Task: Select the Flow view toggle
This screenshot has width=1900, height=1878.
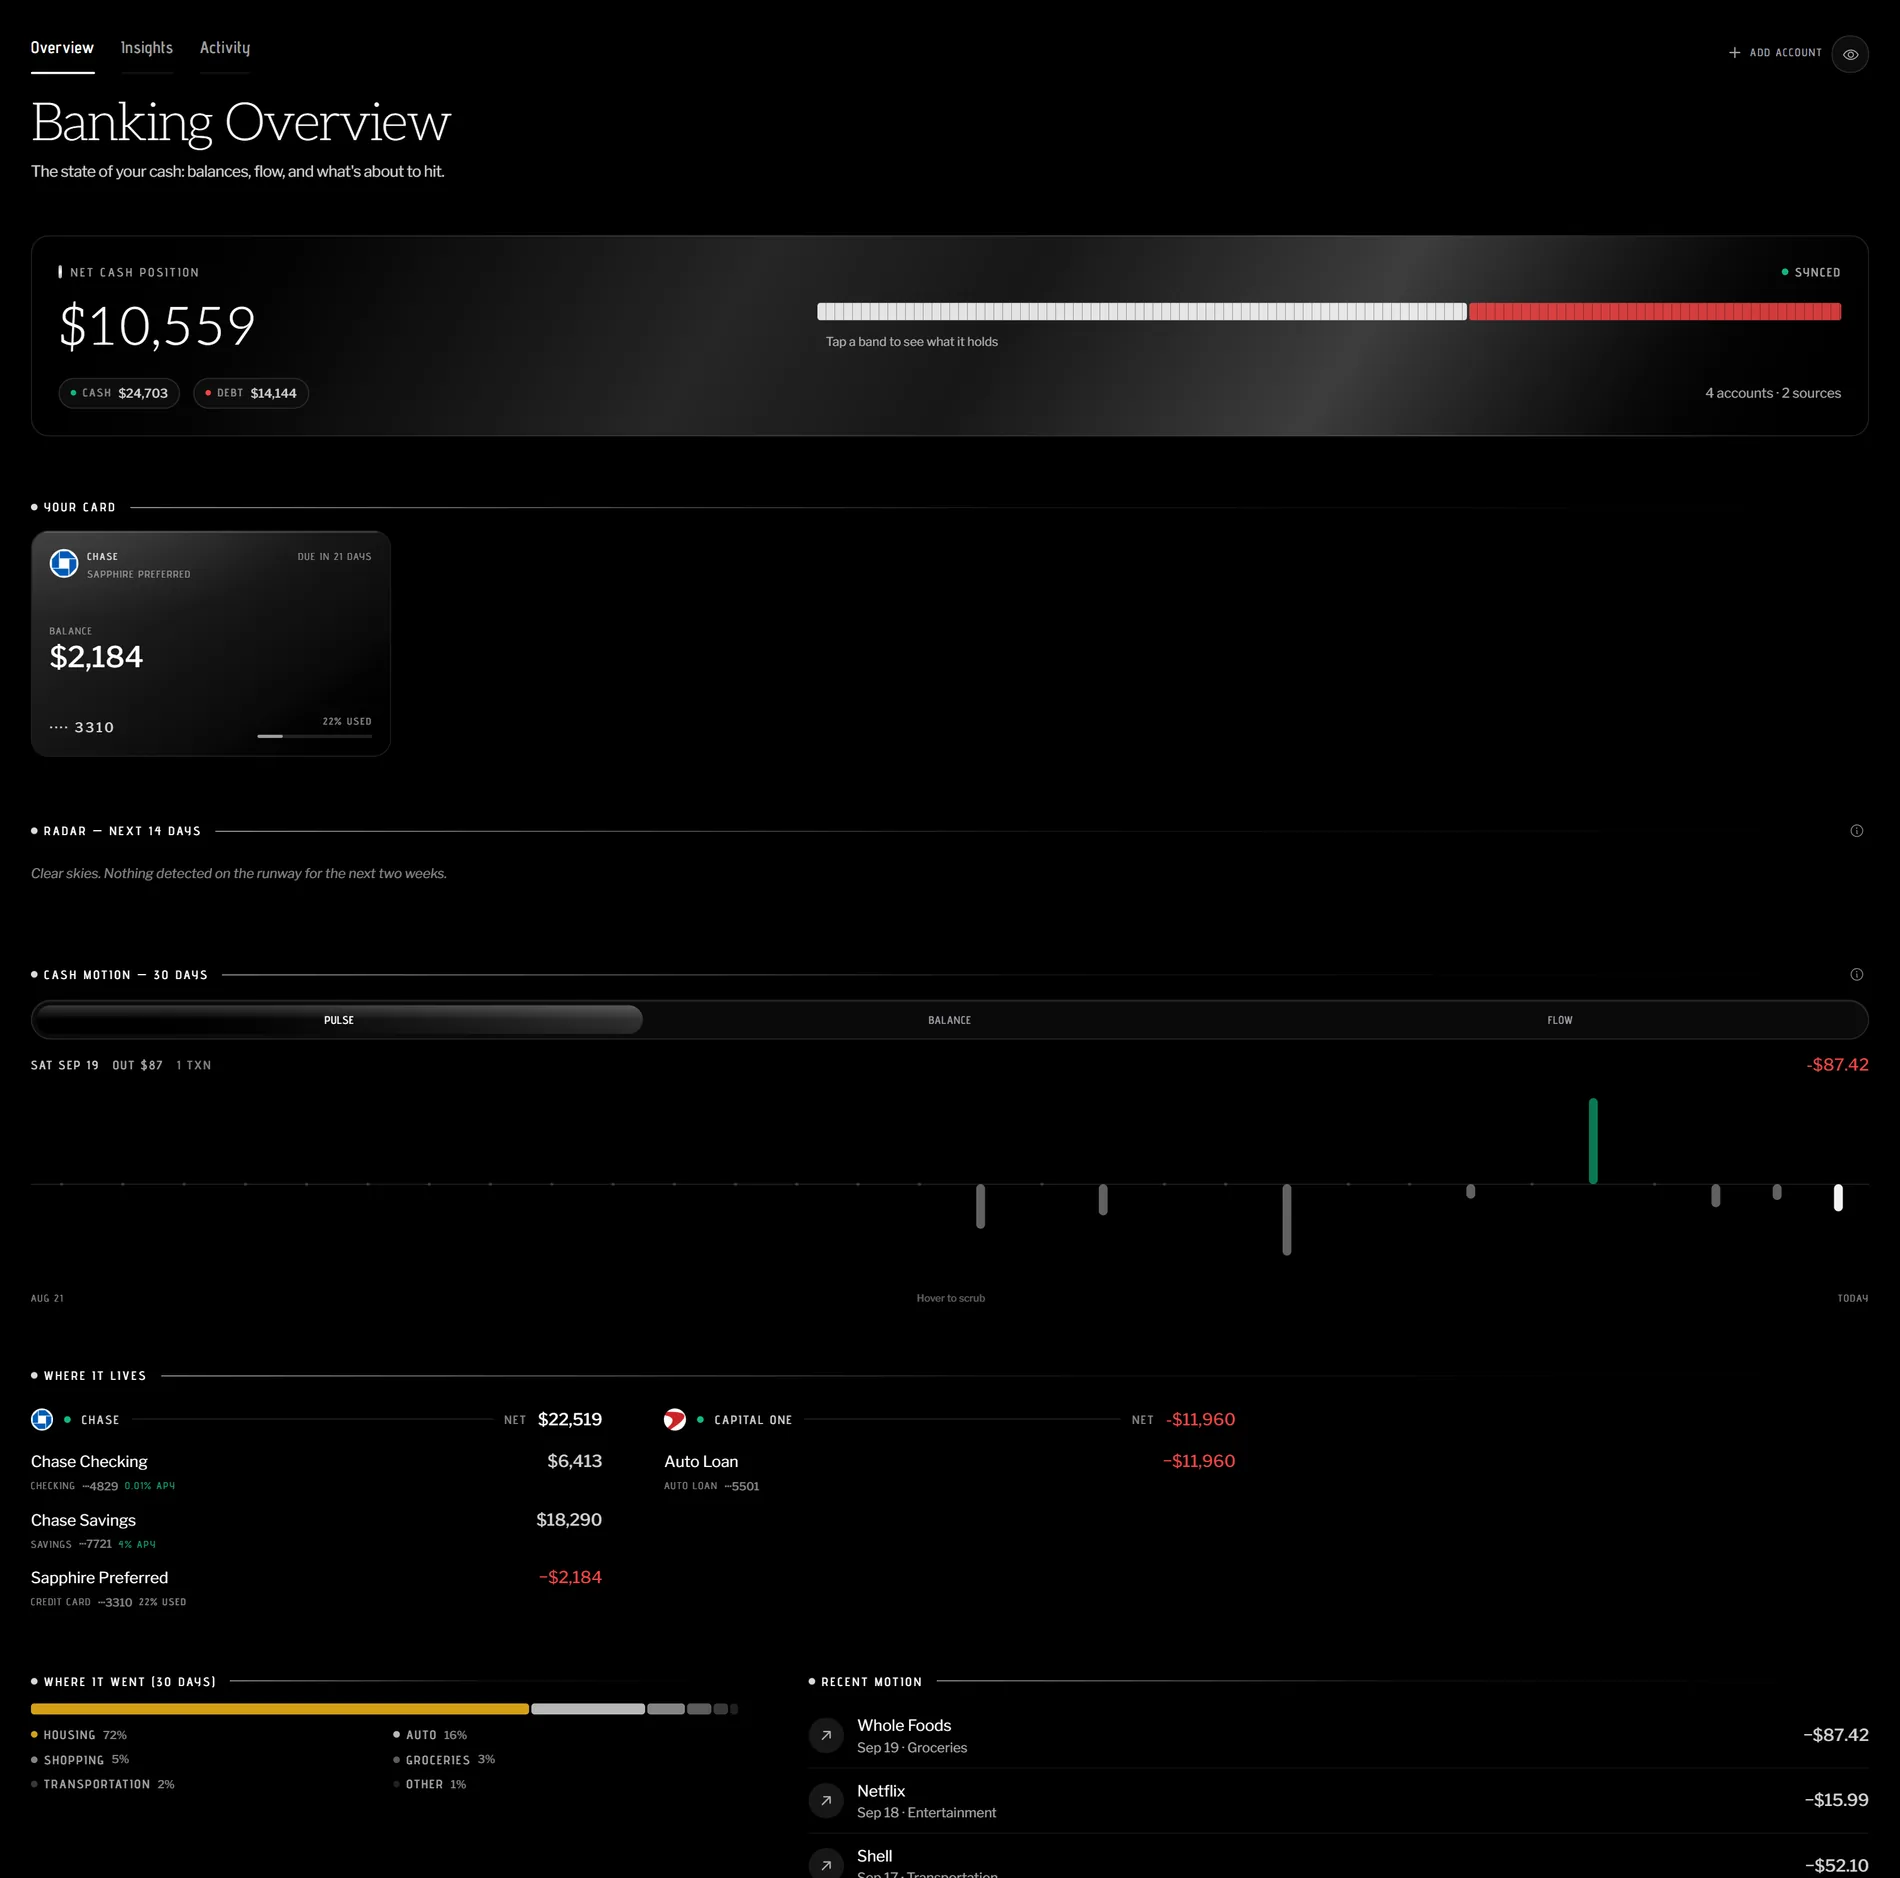Action: coord(1560,1020)
